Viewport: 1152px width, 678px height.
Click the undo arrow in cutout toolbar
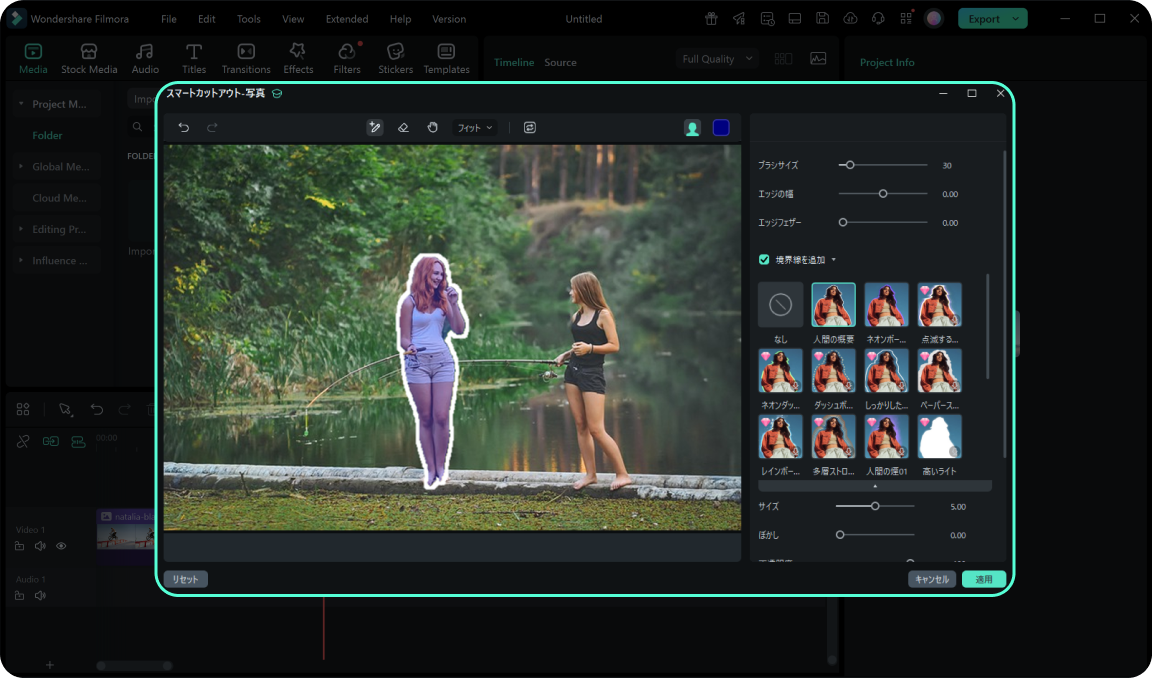pyautogui.click(x=183, y=128)
